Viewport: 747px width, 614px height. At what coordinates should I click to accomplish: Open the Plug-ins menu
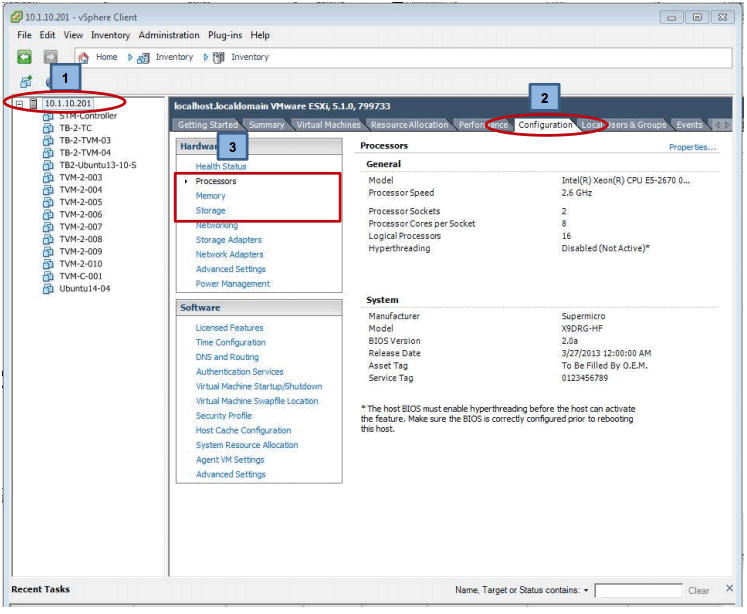[x=225, y=35]
